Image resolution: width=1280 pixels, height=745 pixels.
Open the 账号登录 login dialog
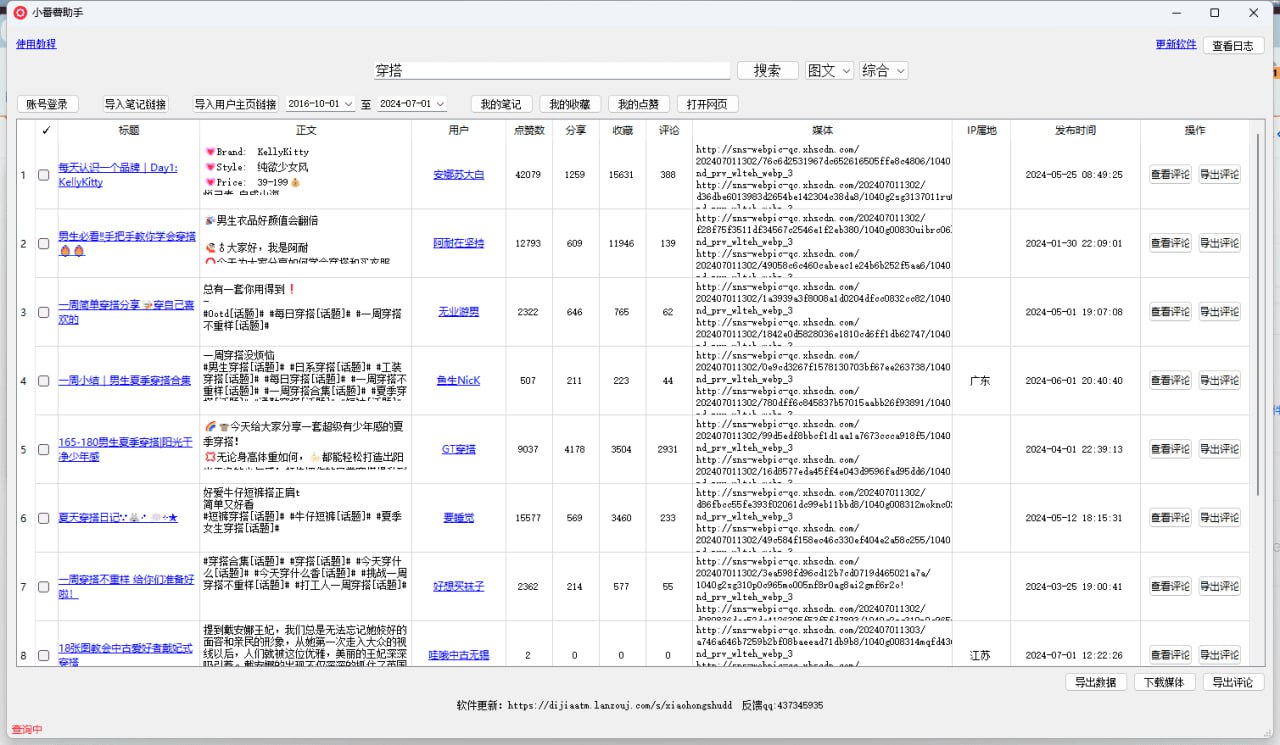47,104
